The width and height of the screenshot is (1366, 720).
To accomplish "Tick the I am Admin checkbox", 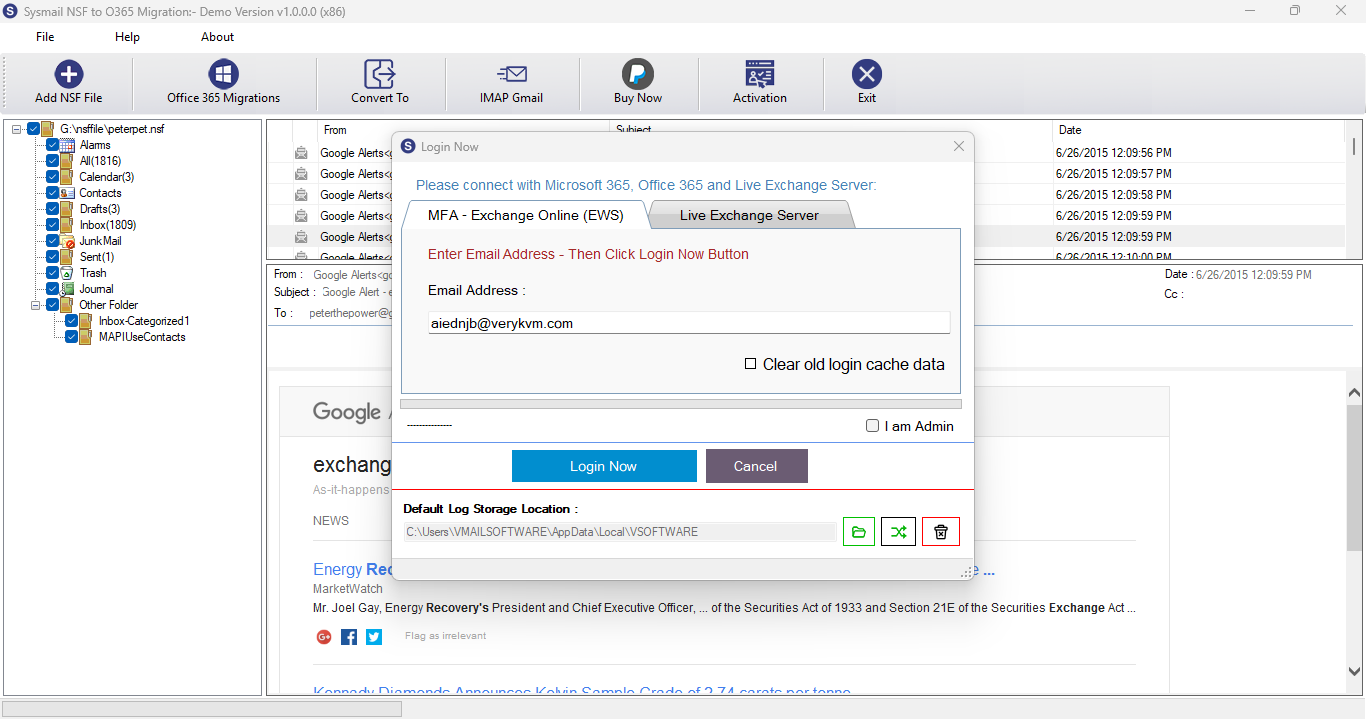I will [872, 426].
